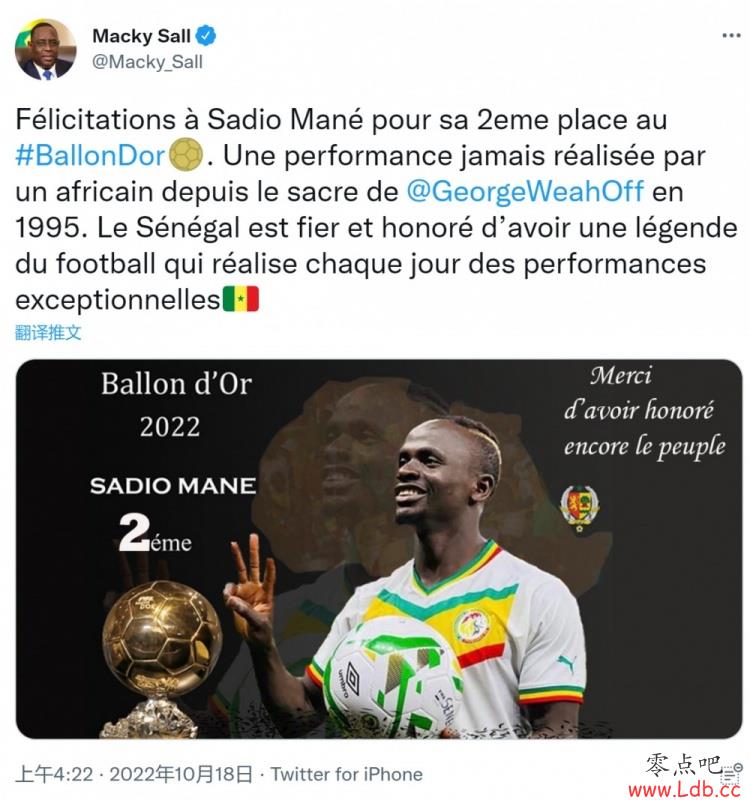Click the www.Ldb.cc watermark link
750x800 pixels.
click(684, 790)
